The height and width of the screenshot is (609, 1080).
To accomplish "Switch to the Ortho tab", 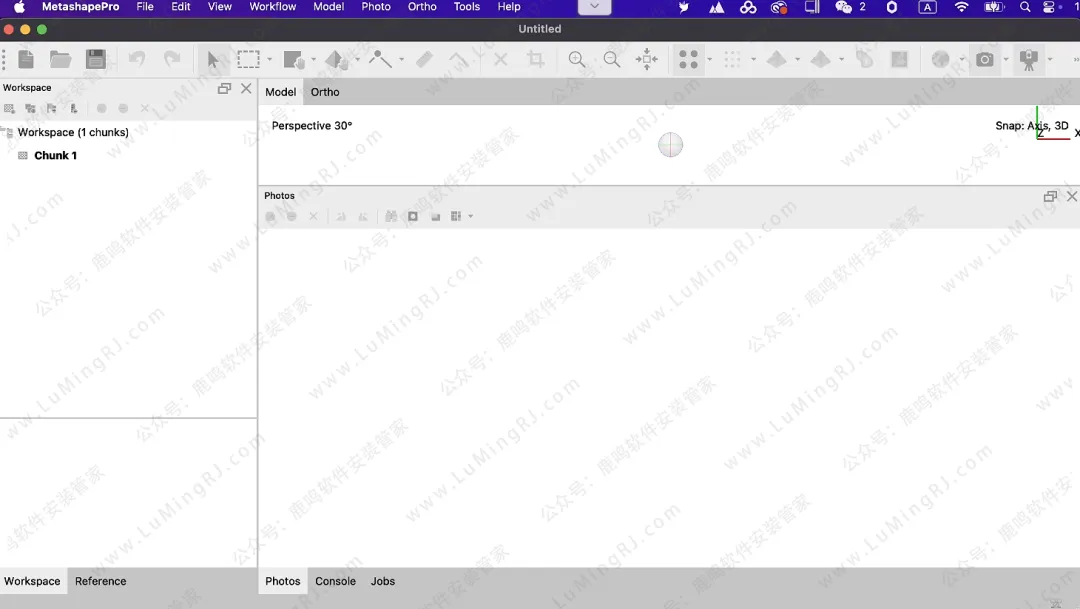I will coord(325,92).
